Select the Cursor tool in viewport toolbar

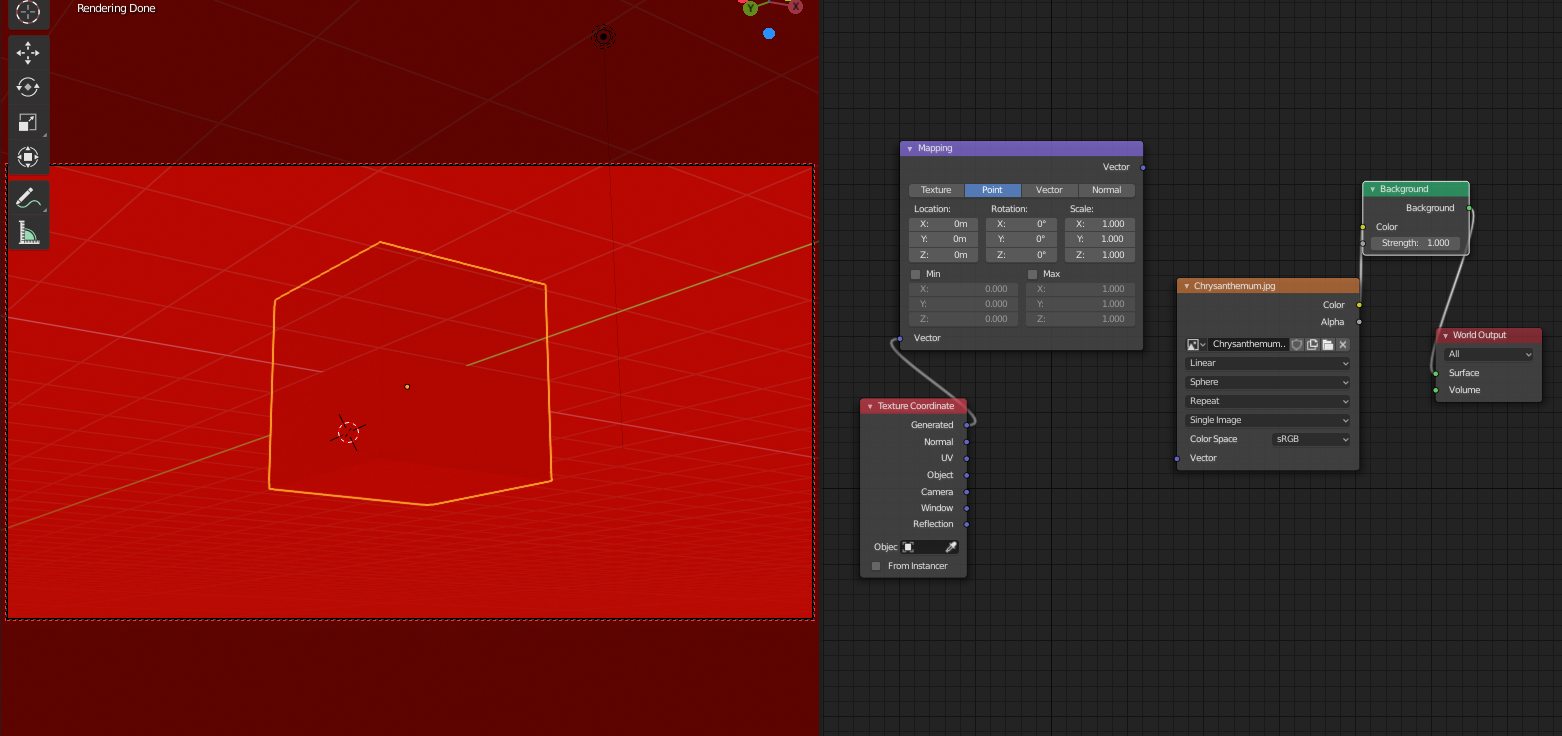pyautogui.click(x=29, y=13)
